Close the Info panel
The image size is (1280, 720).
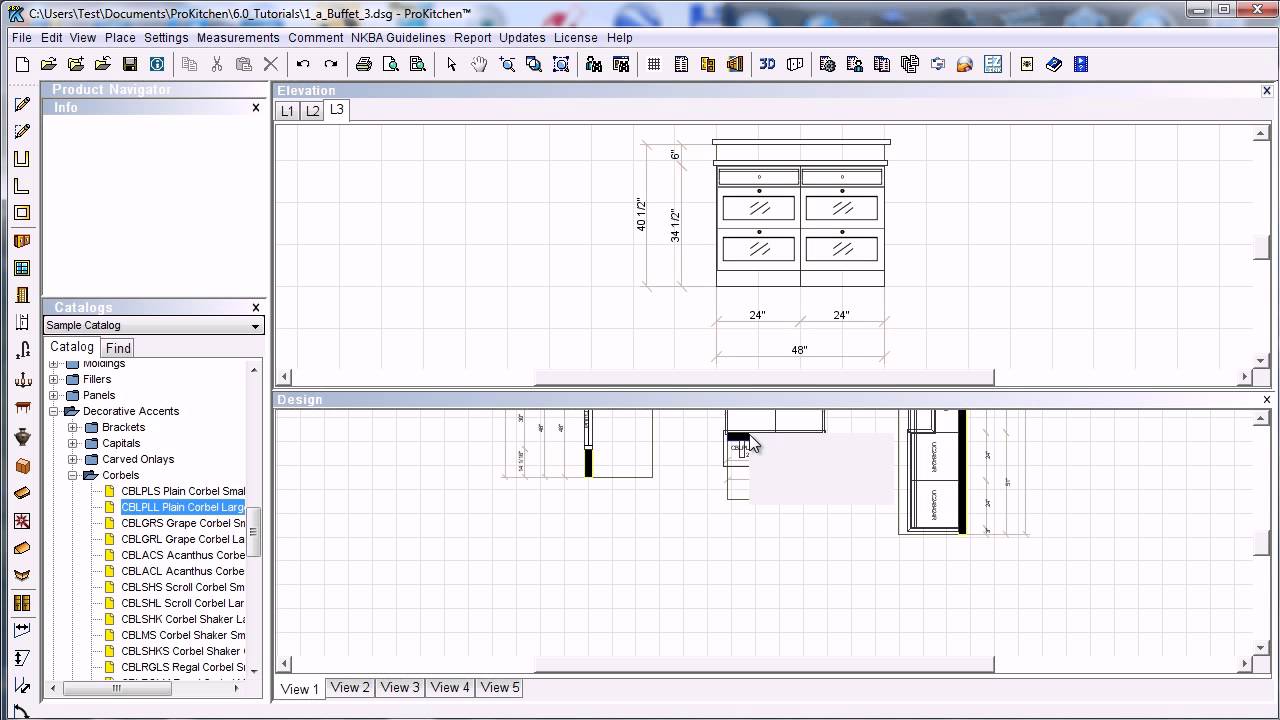point(256,107)
